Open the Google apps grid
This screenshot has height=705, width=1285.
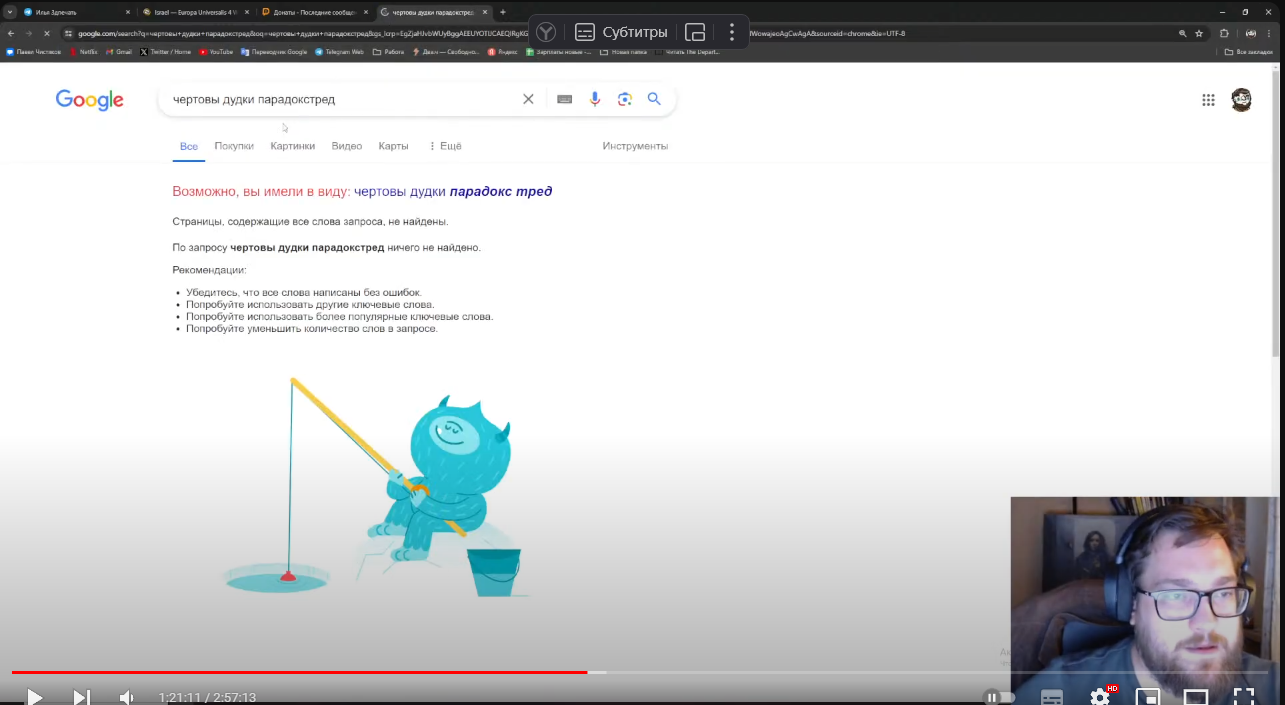click(x=1208, y=99)
